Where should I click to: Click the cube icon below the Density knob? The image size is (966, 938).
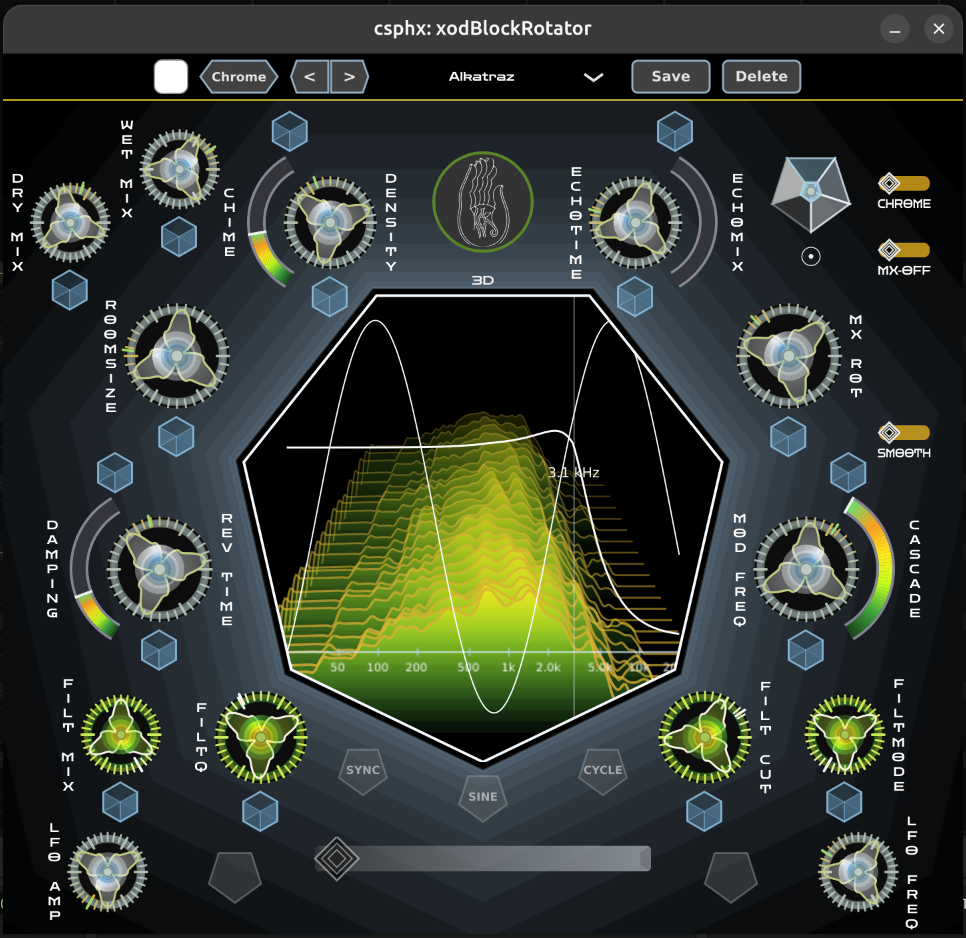coord(330,297)
